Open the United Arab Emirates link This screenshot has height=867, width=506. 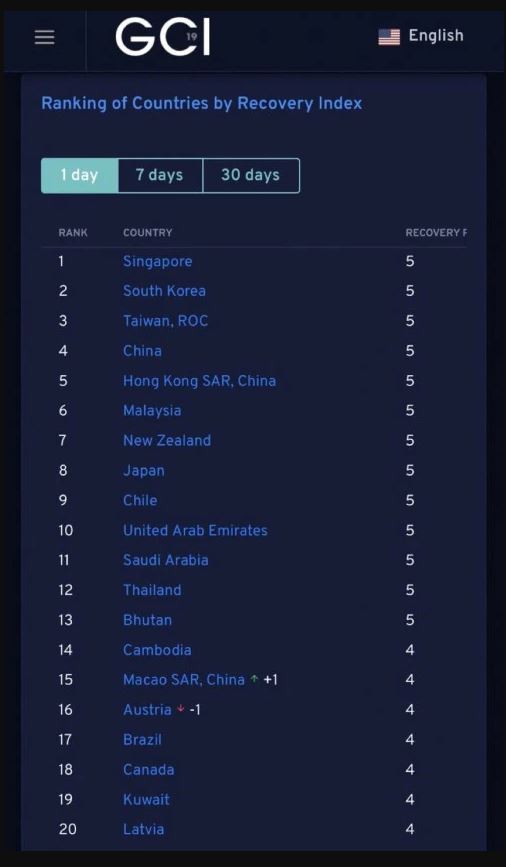[195, 530]
